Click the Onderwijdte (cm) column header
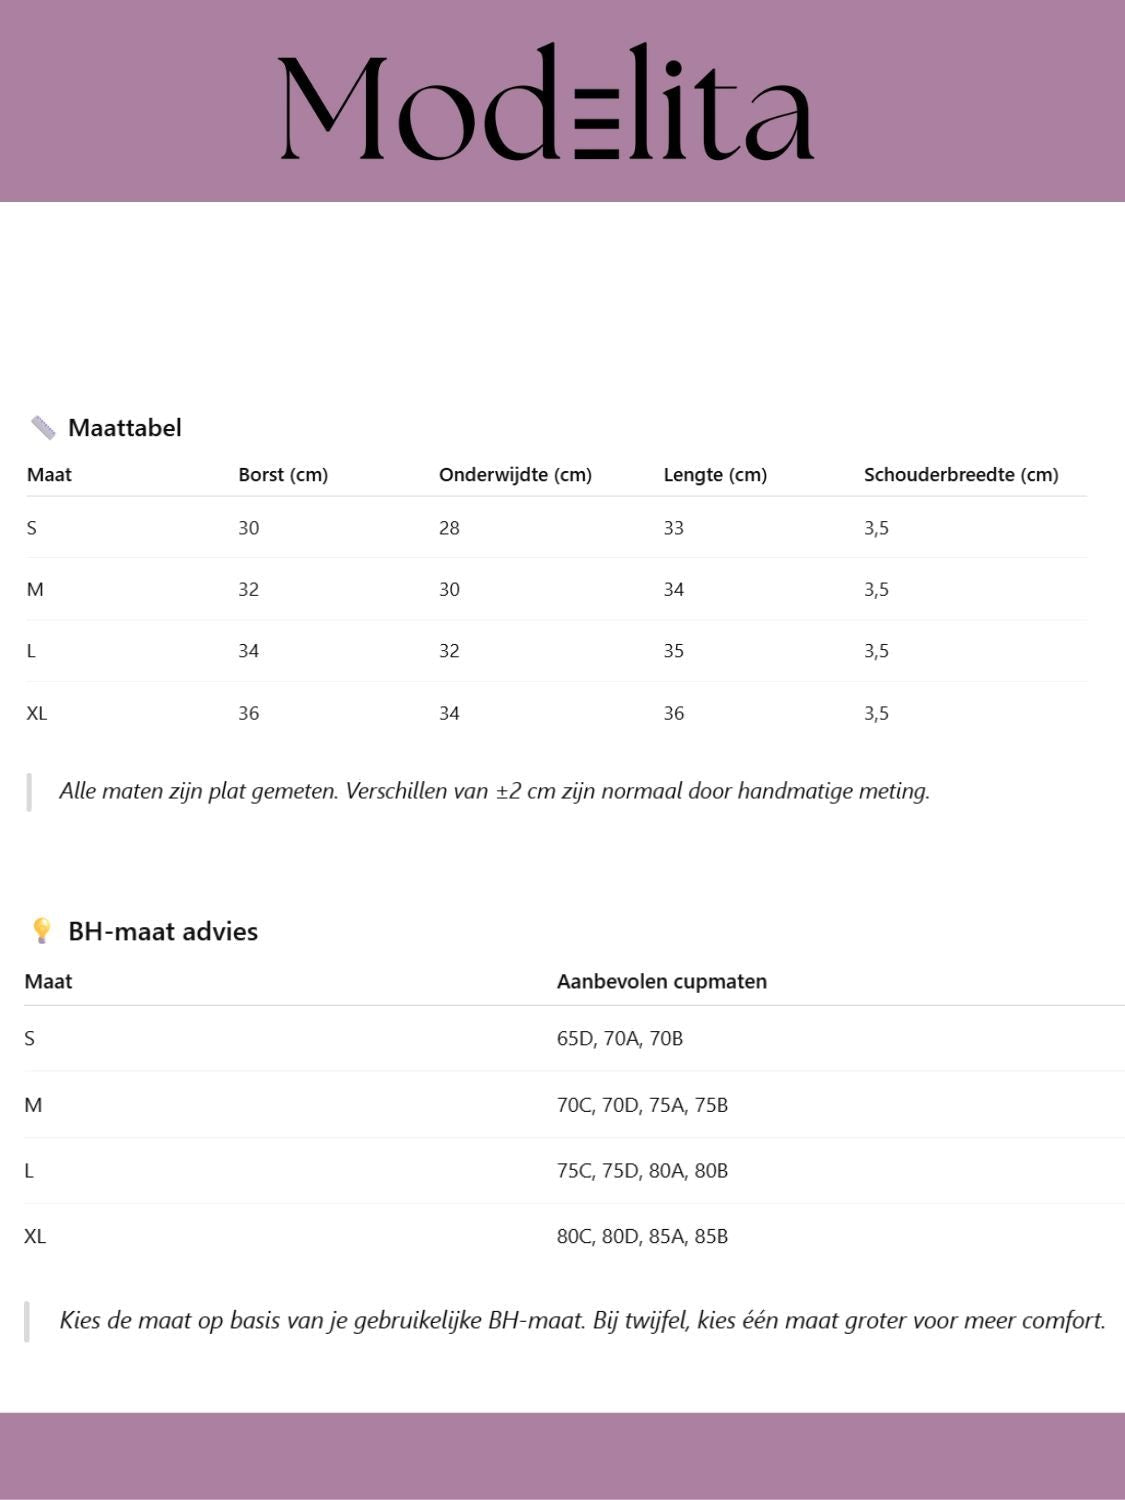The image size is (1125, 1500). pyautogui.click(x=515, y=475)
